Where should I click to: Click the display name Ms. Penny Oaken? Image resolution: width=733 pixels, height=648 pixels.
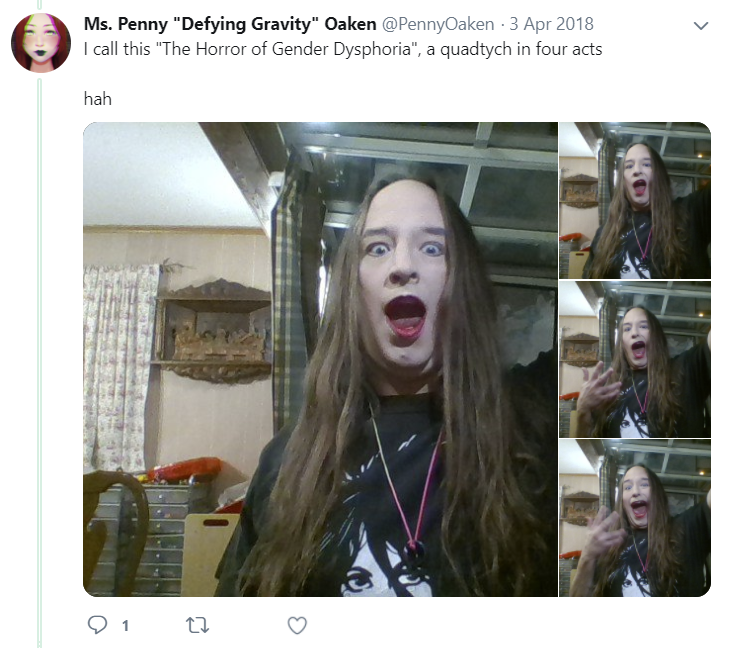pos(230,24)
